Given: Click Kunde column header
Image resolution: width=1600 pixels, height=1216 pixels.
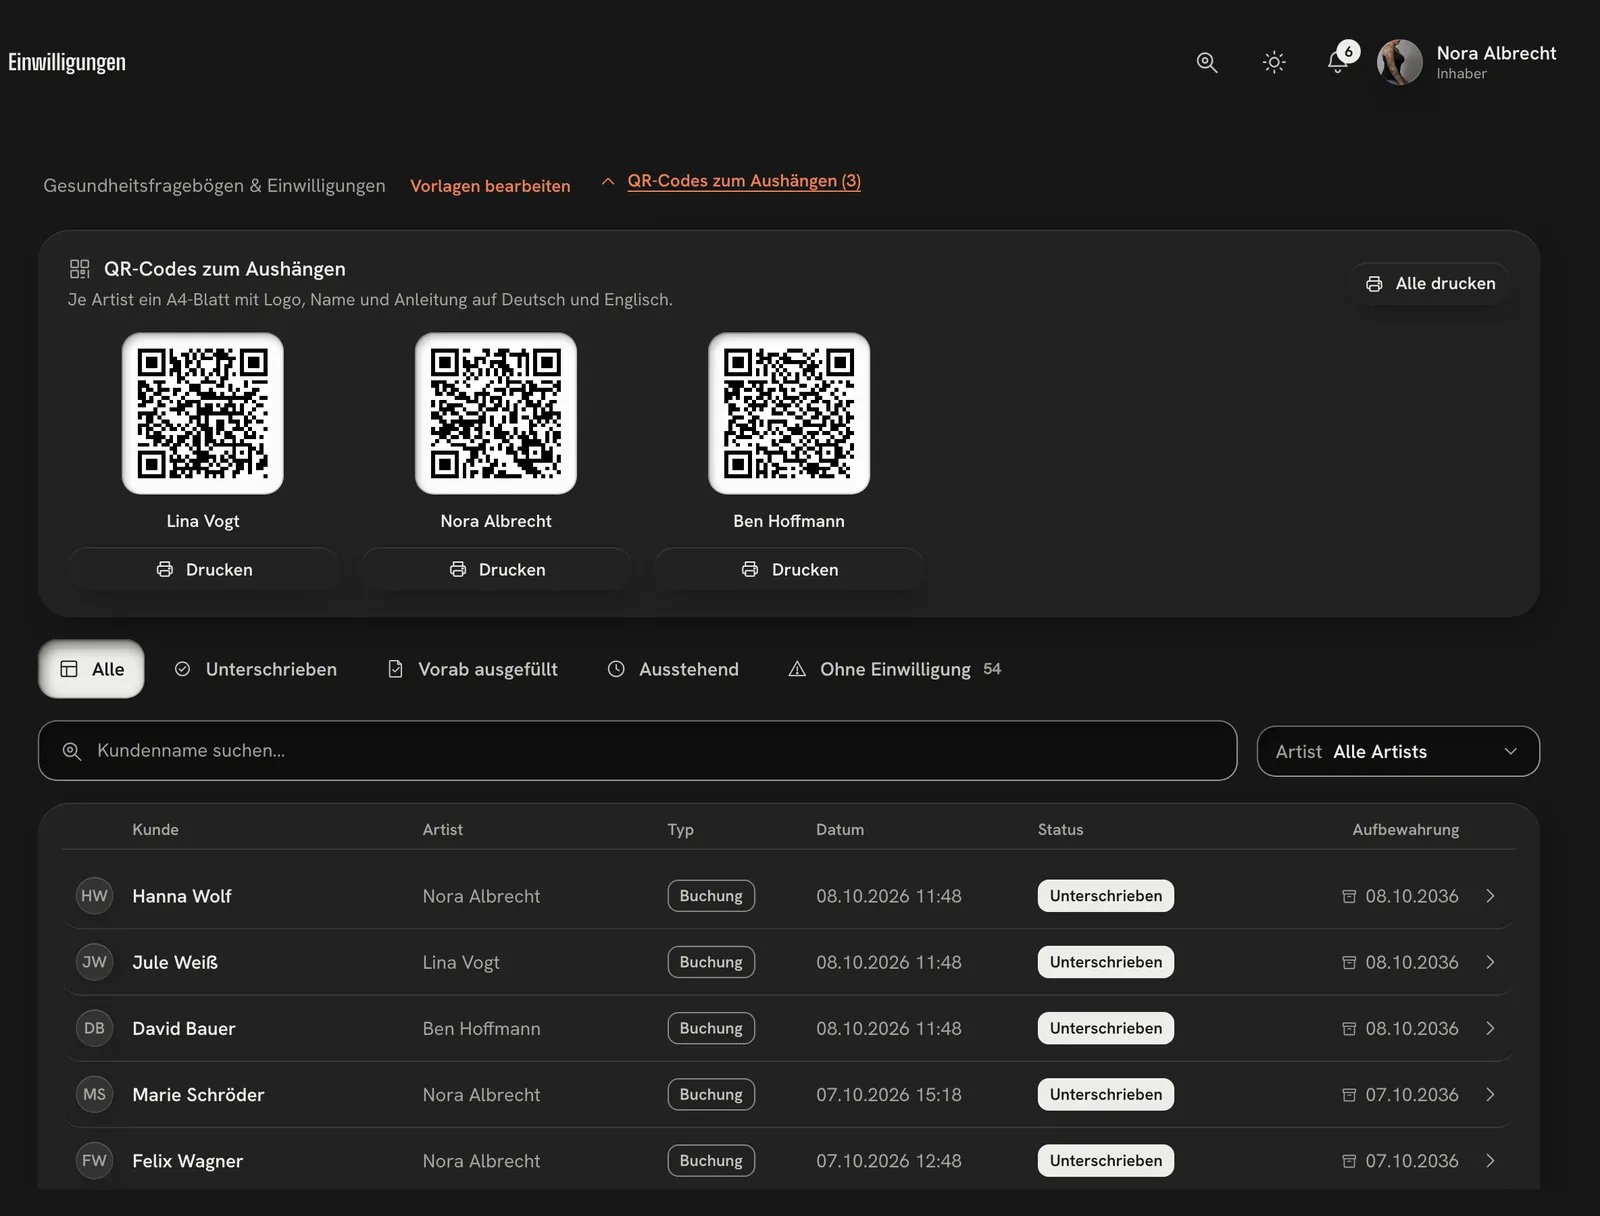Looking at the screenshot, I should click(x=156, y=829).
